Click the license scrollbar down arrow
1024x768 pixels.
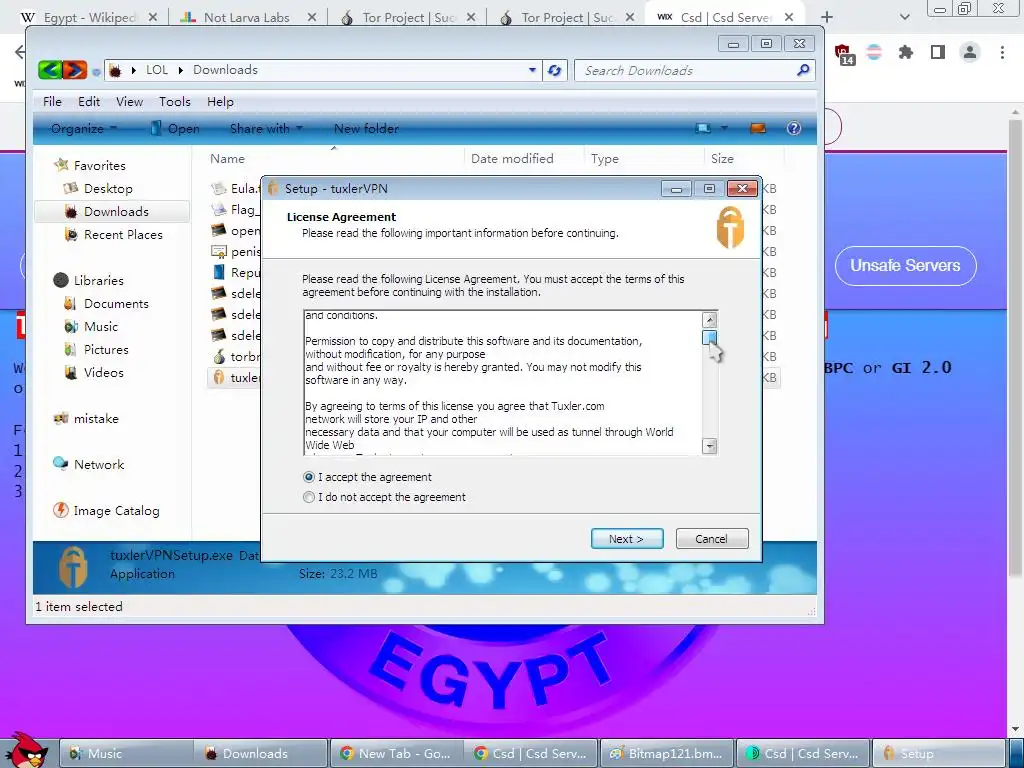tap(709, 446)
